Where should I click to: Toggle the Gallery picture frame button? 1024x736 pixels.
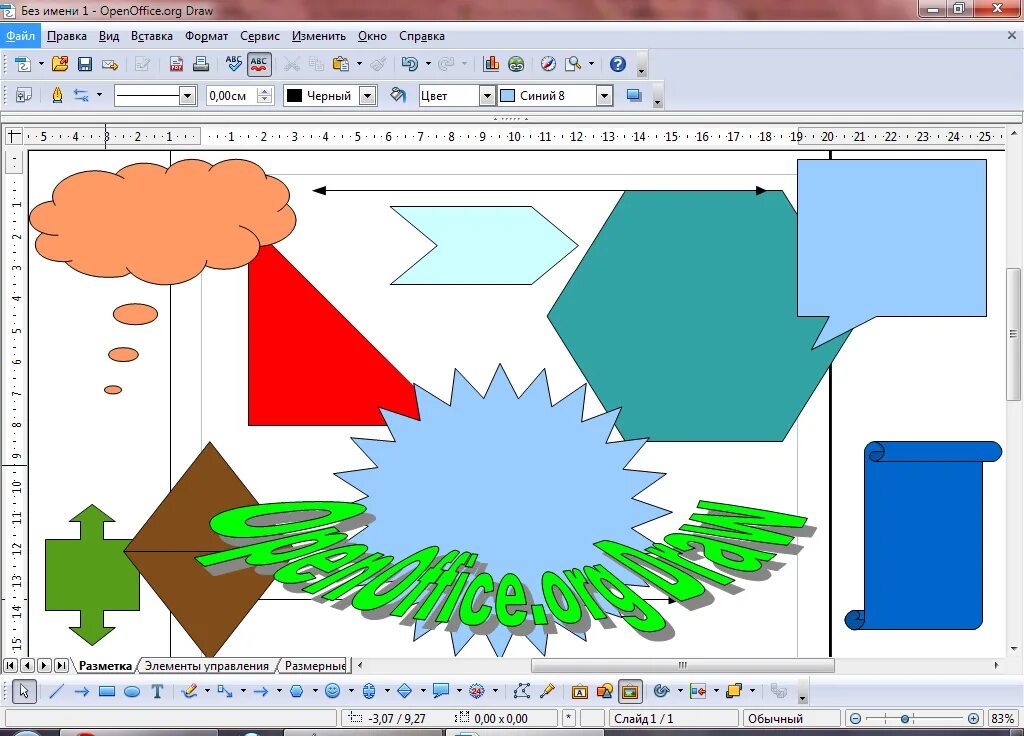pos(630,691)
